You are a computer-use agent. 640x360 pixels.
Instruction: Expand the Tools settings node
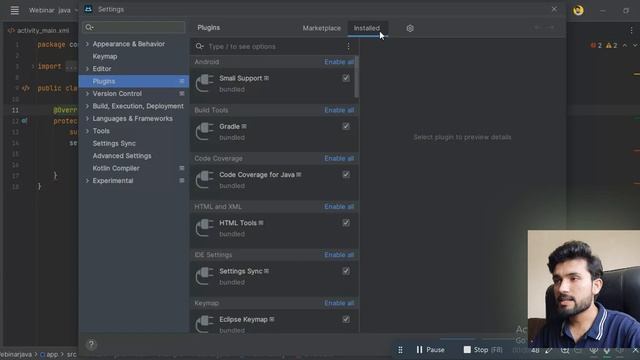coord(87,131)
